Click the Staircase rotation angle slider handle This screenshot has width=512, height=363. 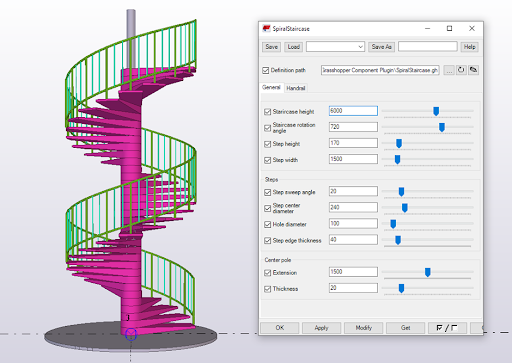442,127
